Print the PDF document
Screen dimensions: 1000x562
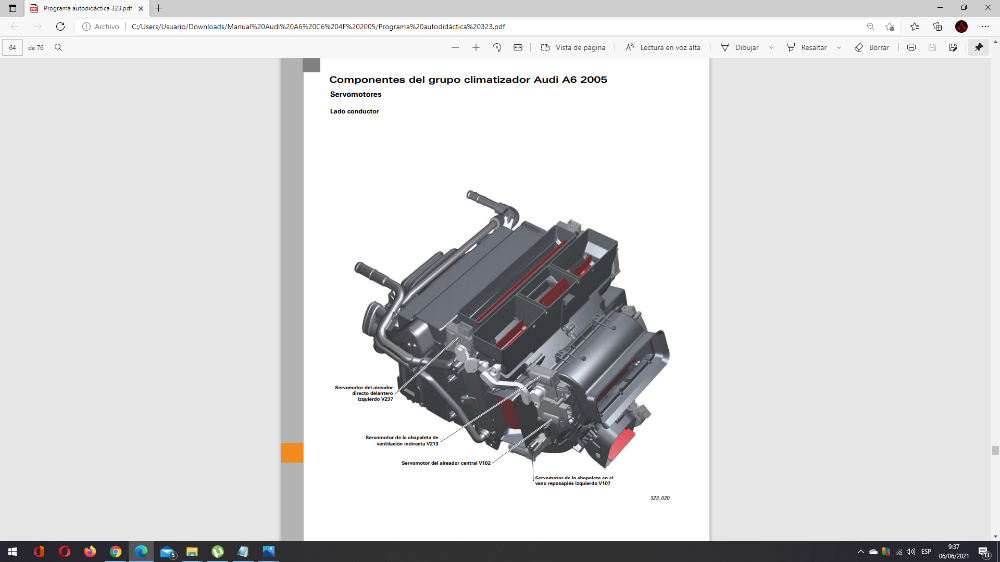click(911, 47)
